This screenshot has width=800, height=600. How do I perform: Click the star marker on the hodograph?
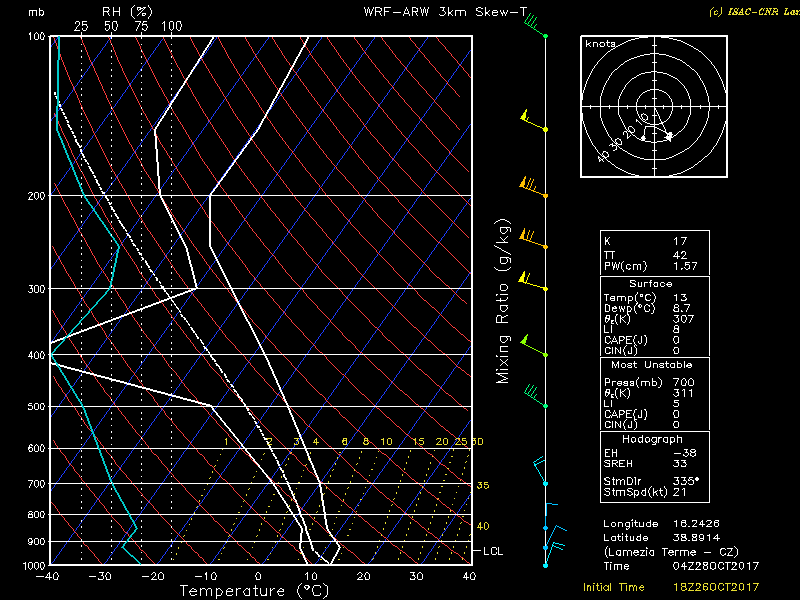click(669, 136)
